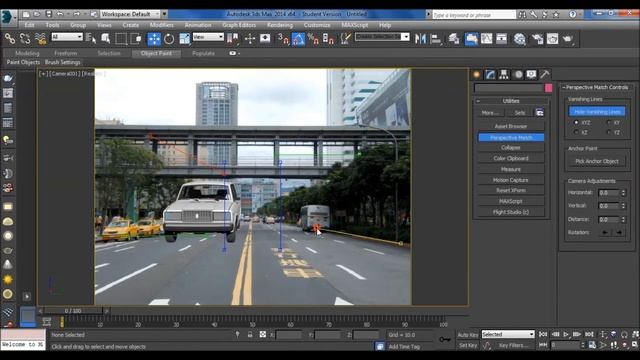
Task: Activate the Select and Move tool
Action: point(154,39)
